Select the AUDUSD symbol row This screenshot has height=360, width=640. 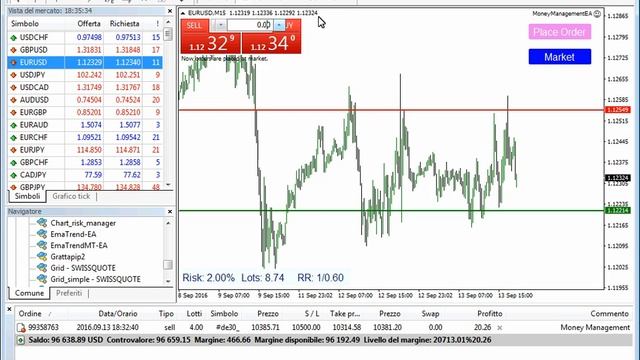pyautogui.click(x=85, y=100)
